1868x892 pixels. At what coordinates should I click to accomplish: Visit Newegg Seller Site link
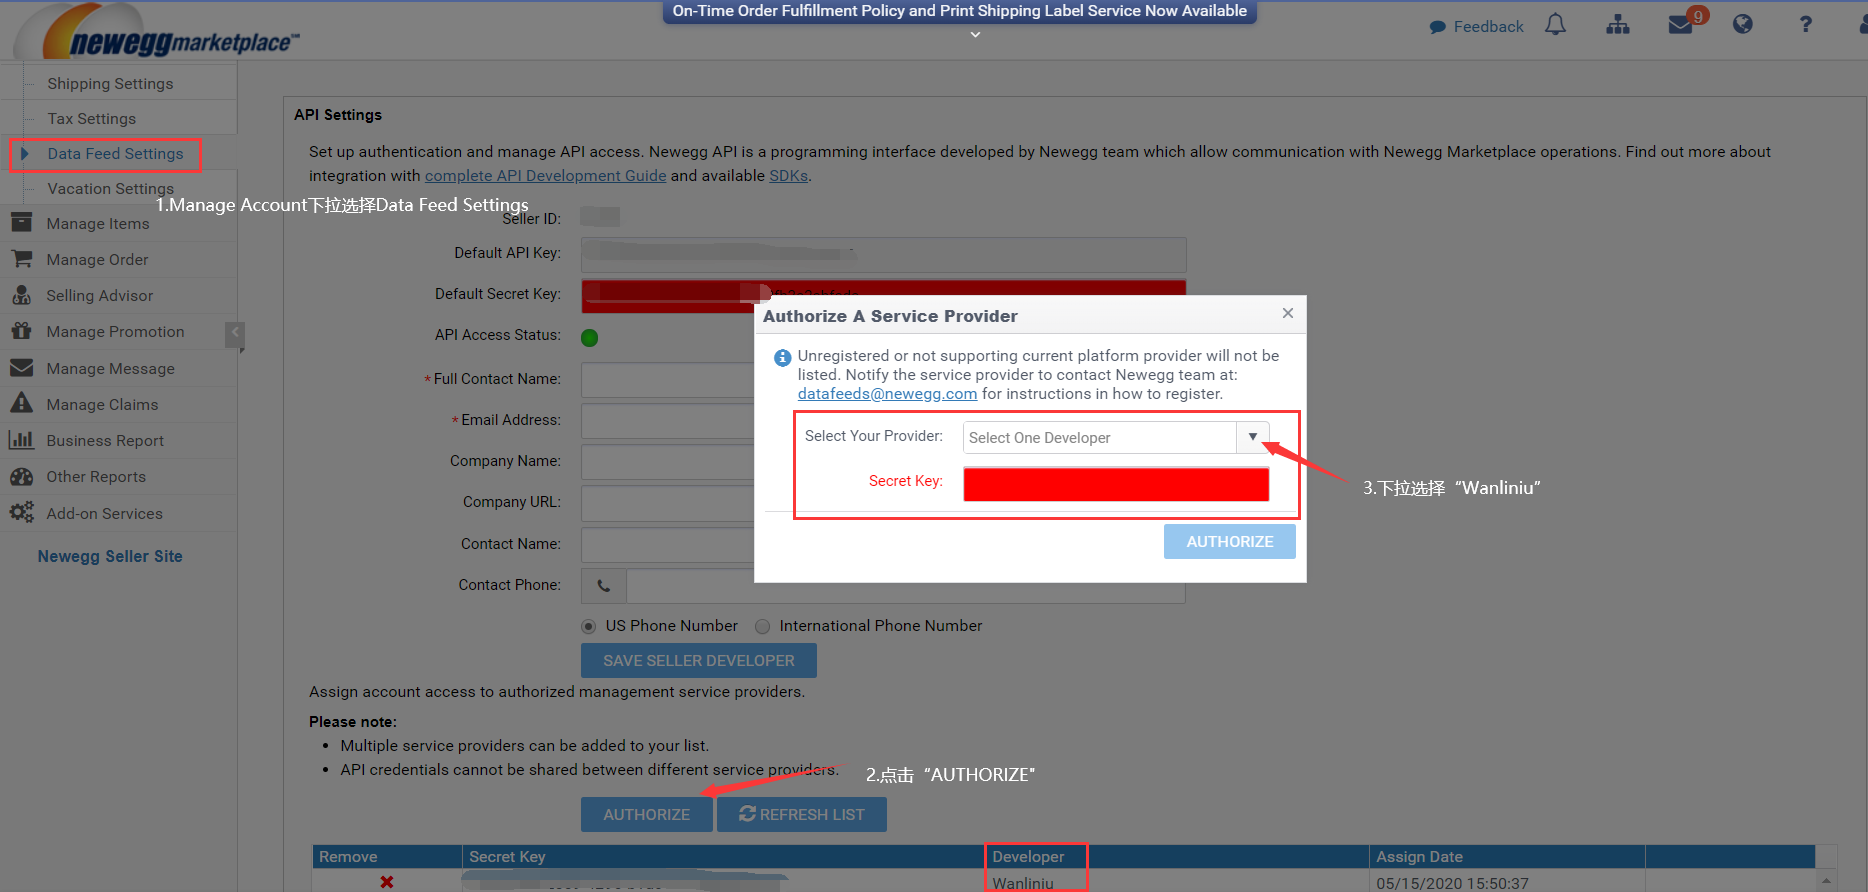[110, 556]
